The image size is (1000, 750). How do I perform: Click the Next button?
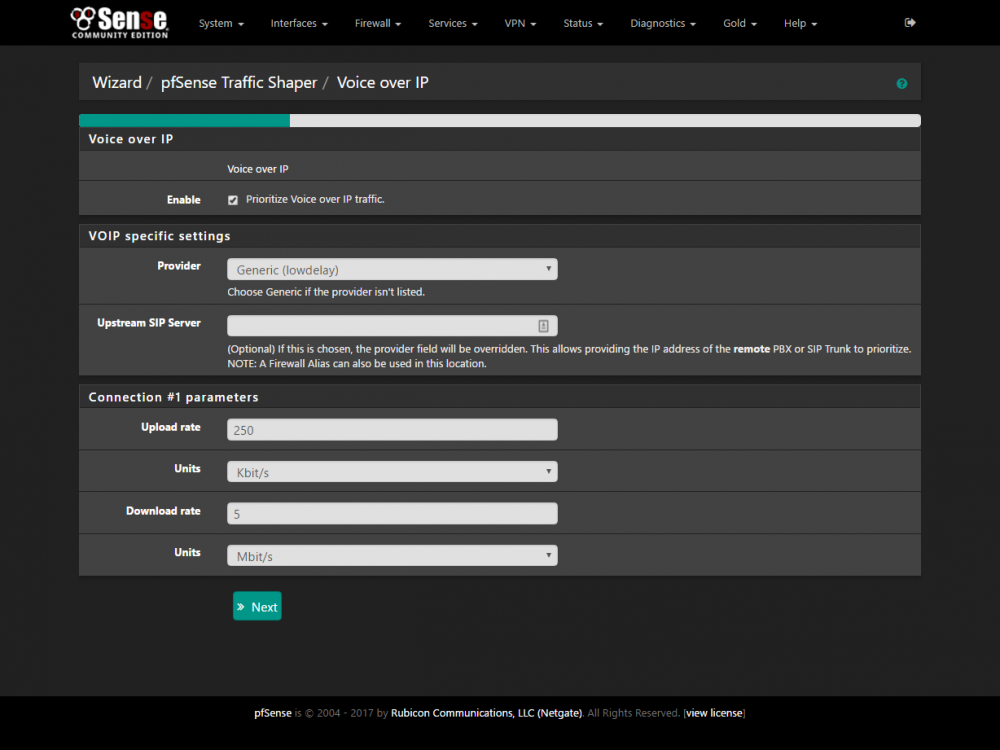click(257, 607)
